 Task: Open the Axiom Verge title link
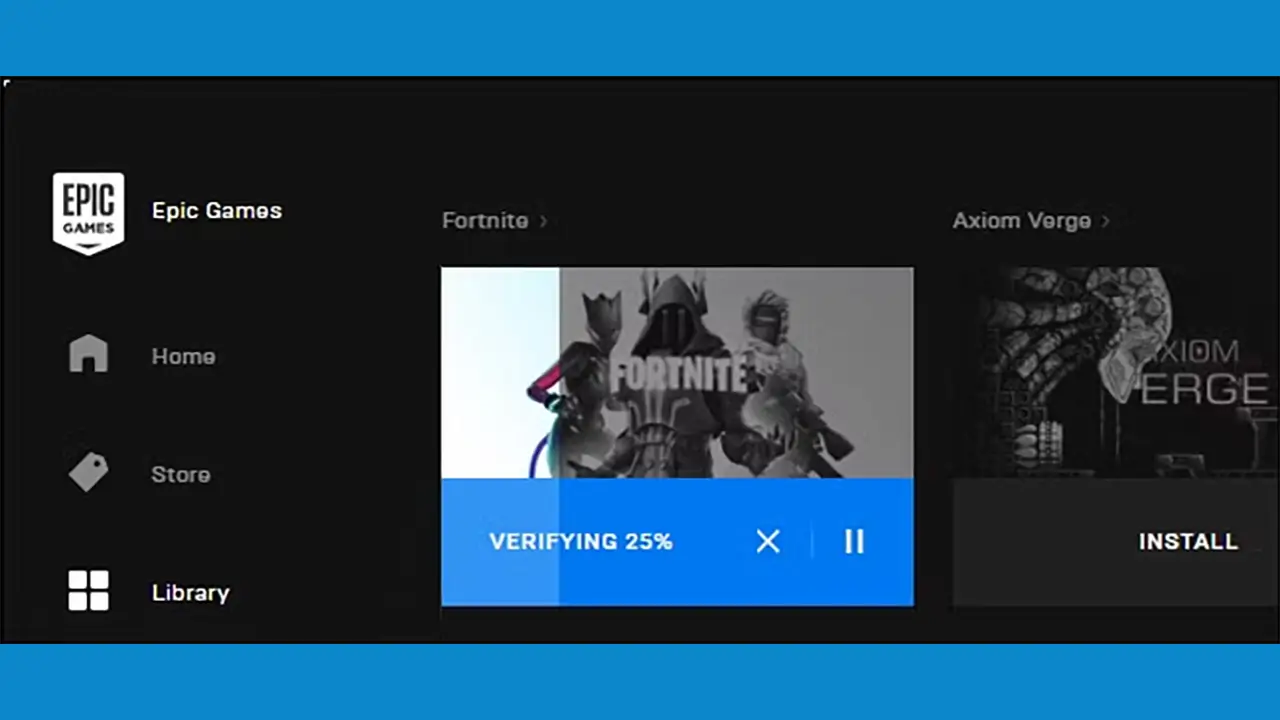[x=1021, y=220]
